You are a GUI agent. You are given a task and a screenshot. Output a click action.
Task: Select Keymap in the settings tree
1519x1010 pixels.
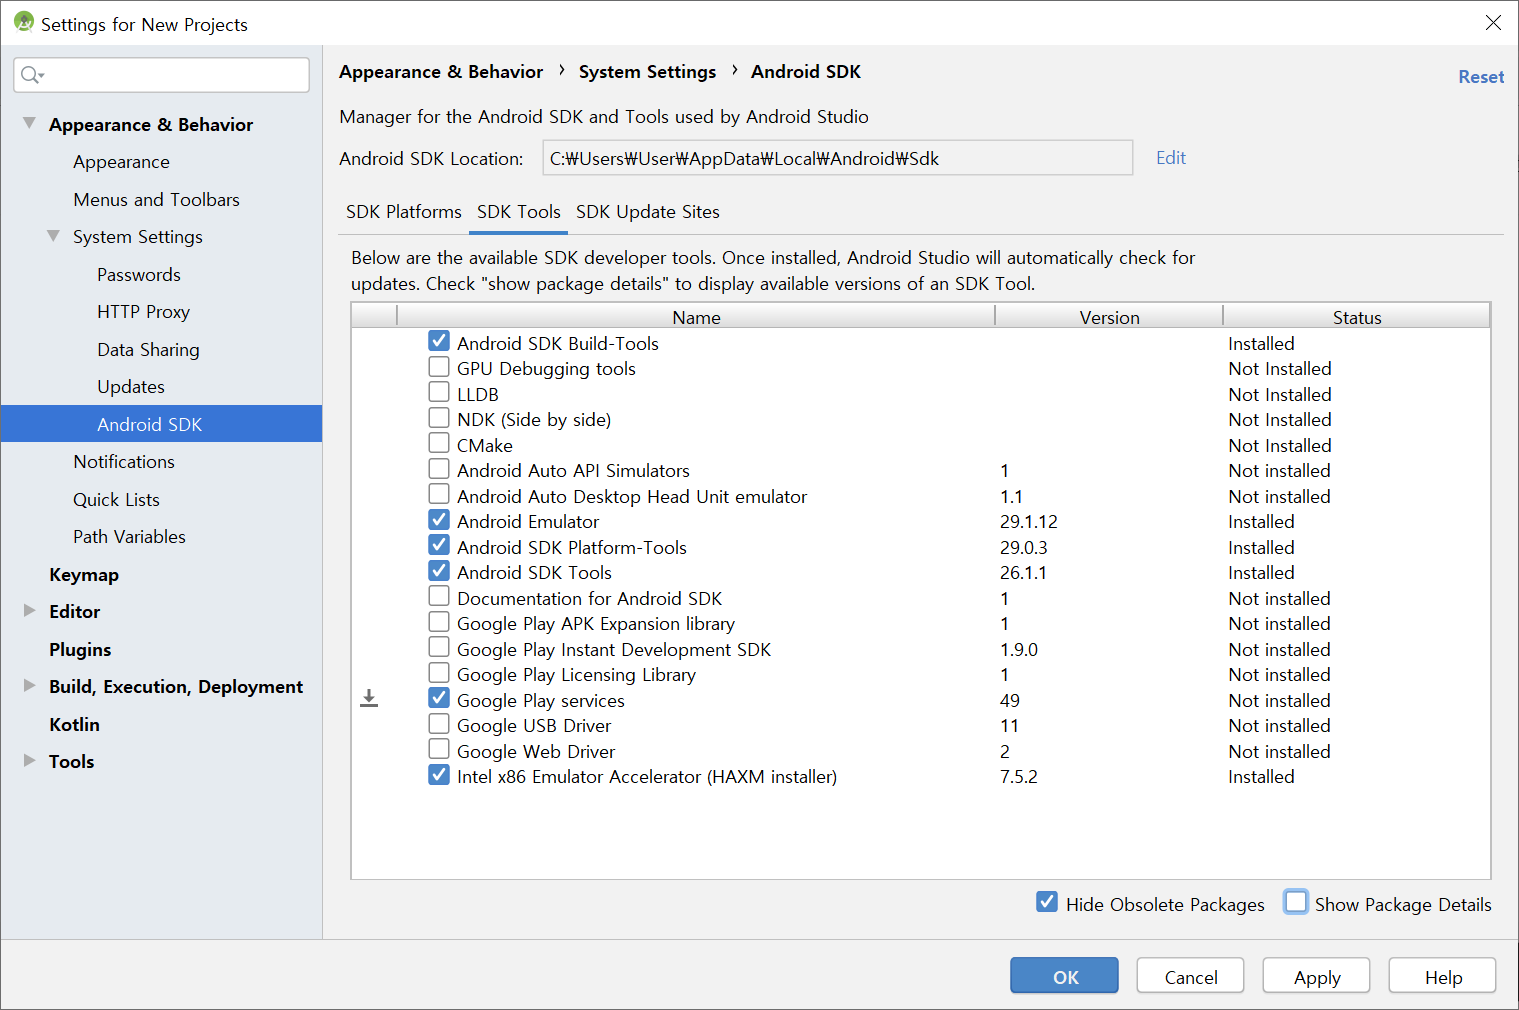pyautogui.click(x=84, y=575)
